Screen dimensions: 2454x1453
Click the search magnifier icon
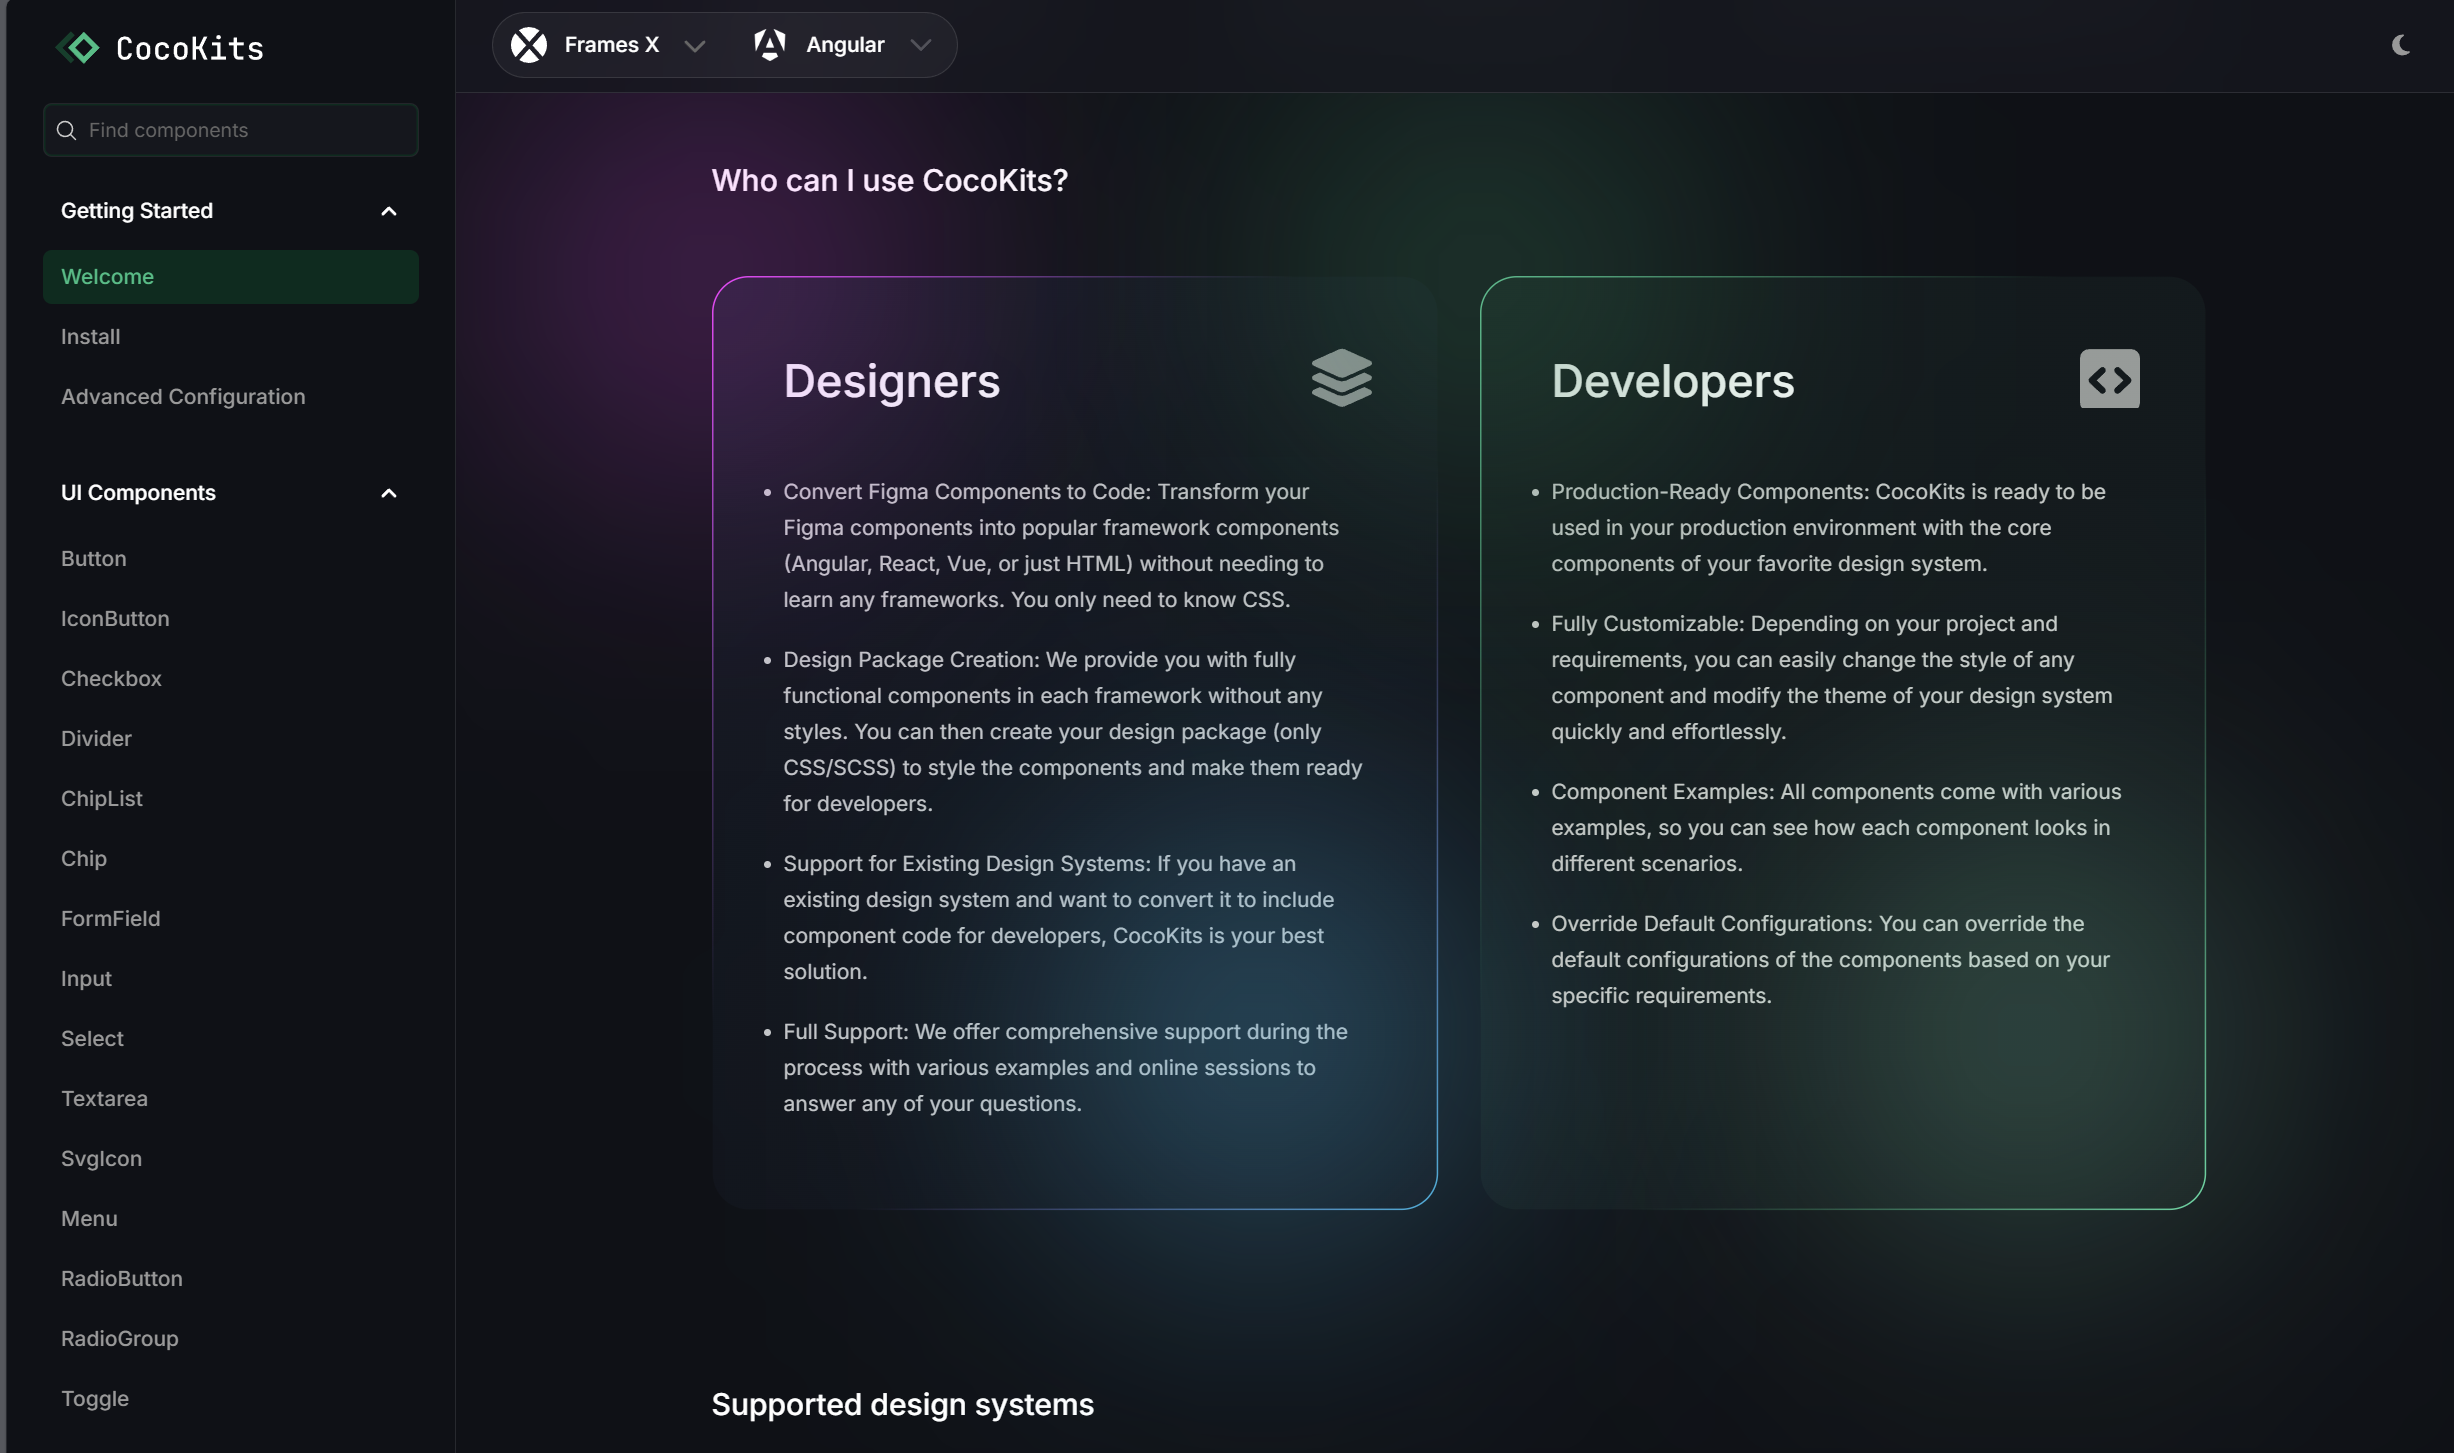point(66,130)
